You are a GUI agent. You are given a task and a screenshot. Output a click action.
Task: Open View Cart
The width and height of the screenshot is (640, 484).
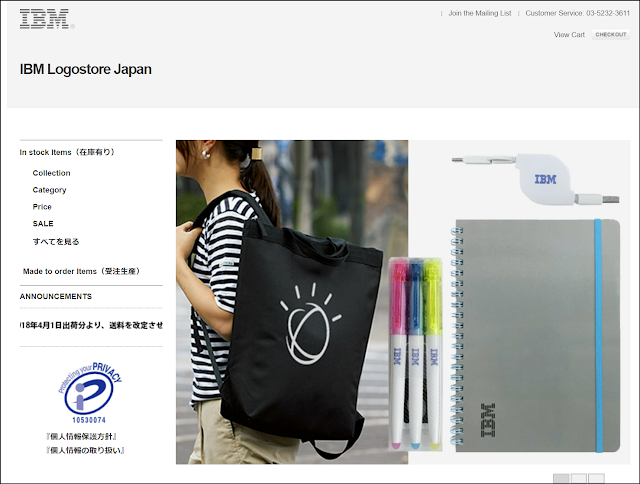(569, 35)
